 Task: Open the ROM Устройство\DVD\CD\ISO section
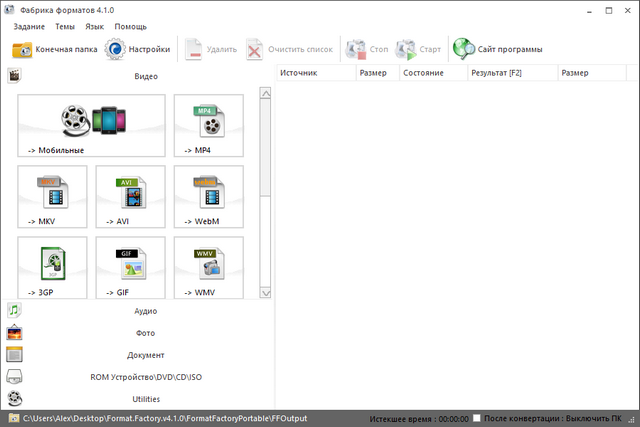pyautogui.click(x=145, y=377)
